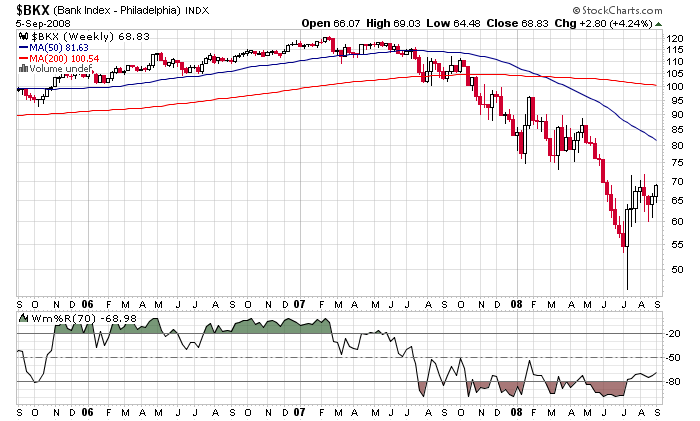The width and height of the screenshot is (700, 421).
Task: Click the volume bars icon beside Volume undef
Action: coord(24,69)
